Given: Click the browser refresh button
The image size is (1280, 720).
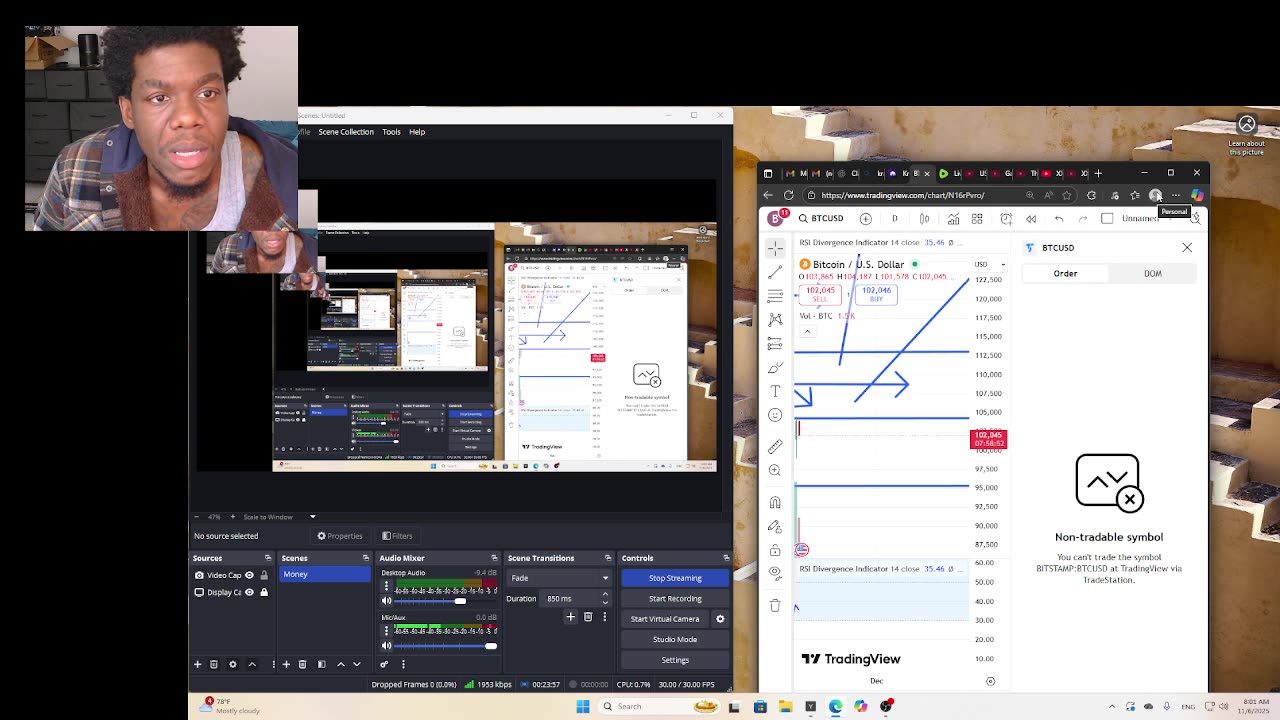Looking at the screenshot, I should pyautogui.click(x=789, y=195).
